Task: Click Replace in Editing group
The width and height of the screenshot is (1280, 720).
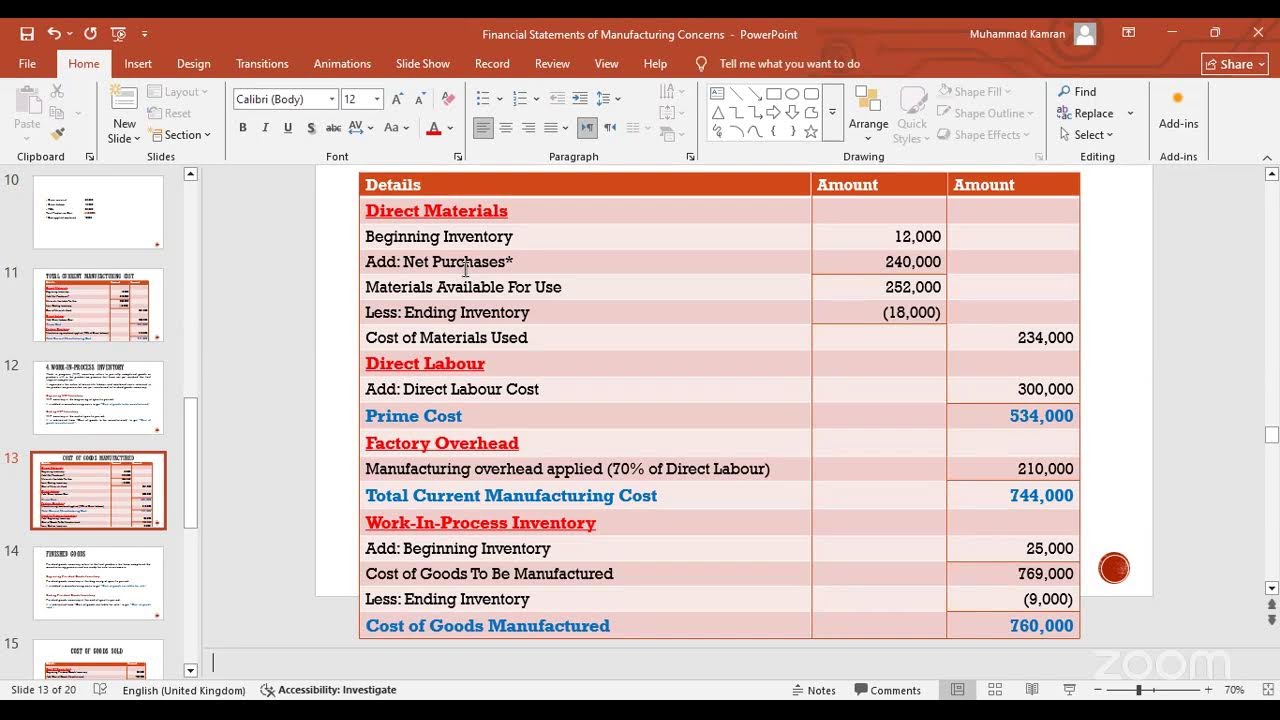Action: [1085, 113]
